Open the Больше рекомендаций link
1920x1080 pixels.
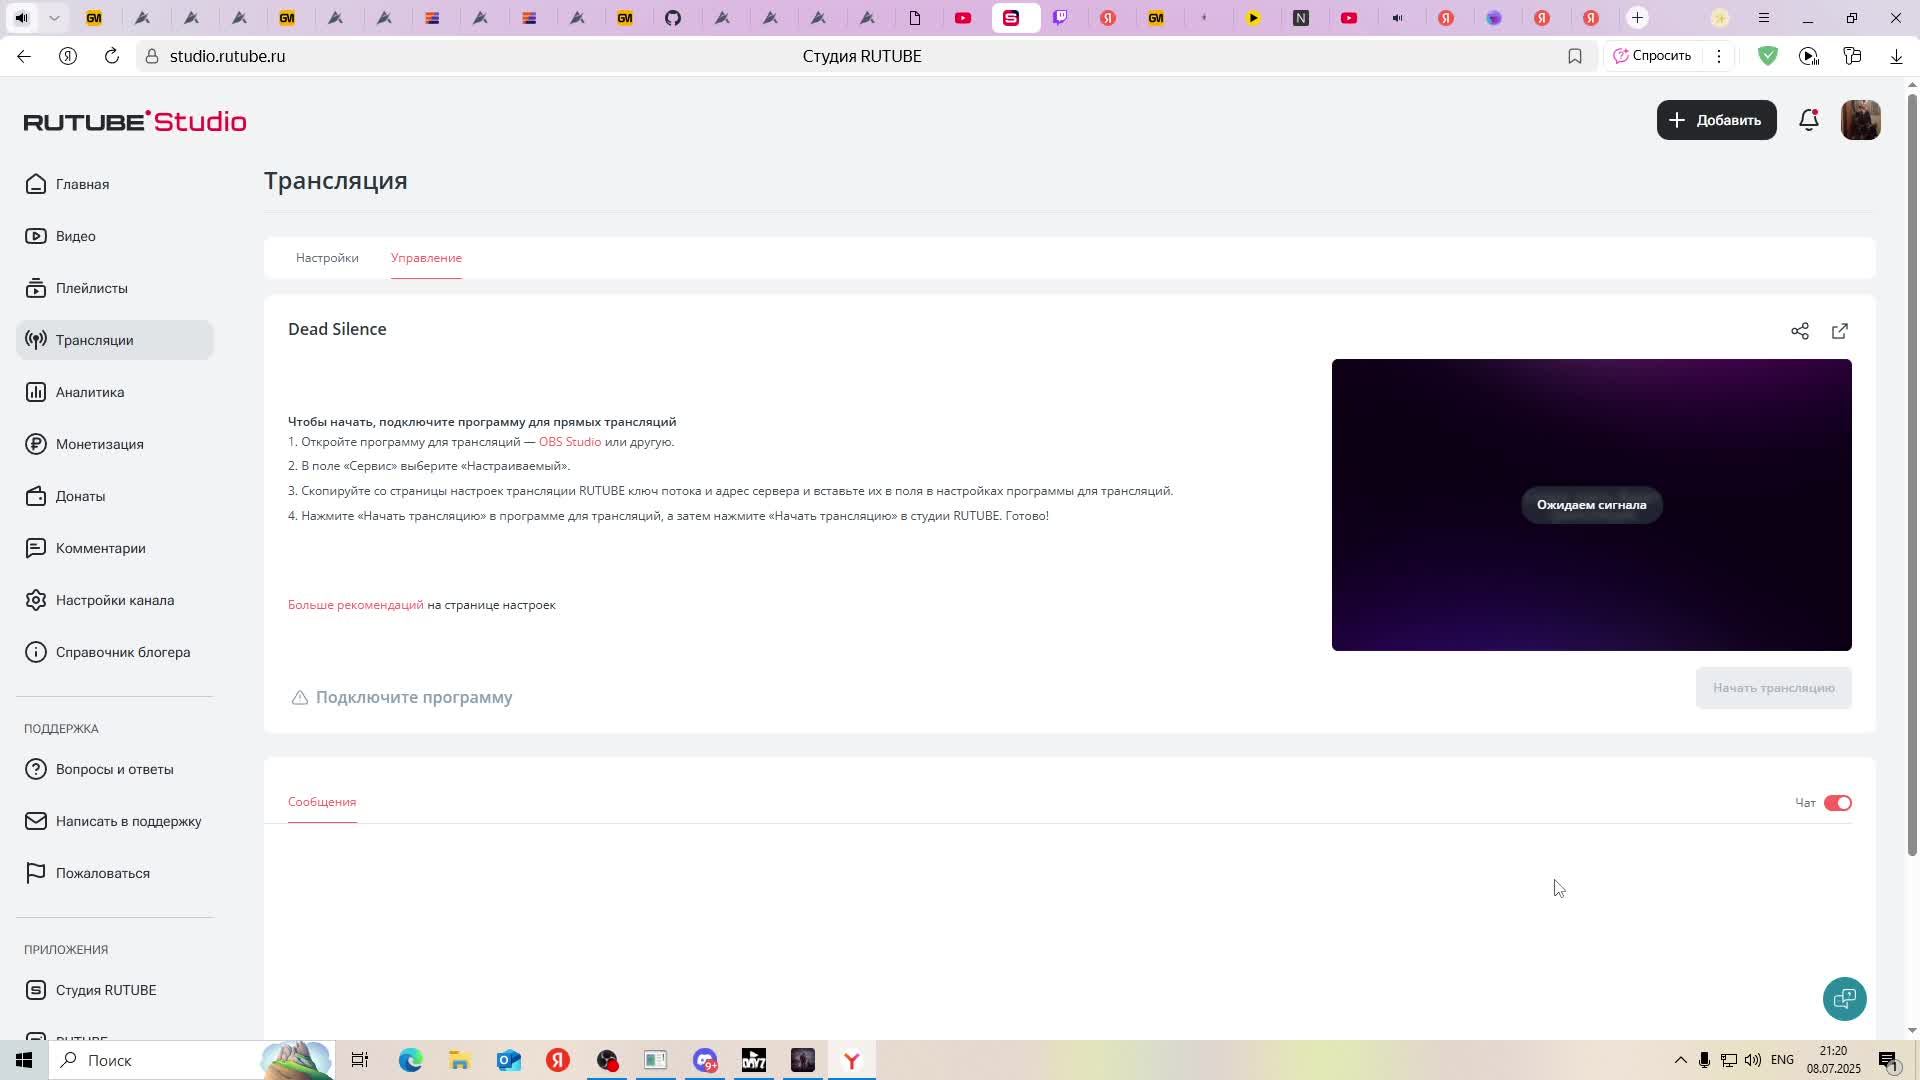click(x=356, y=605)
